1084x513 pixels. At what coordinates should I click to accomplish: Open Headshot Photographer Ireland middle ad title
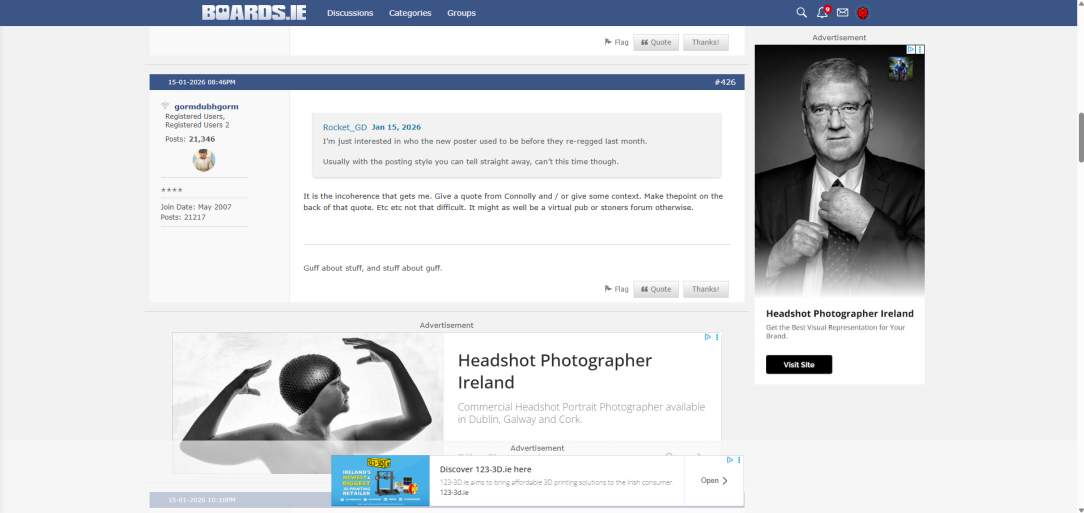point(555,371)
